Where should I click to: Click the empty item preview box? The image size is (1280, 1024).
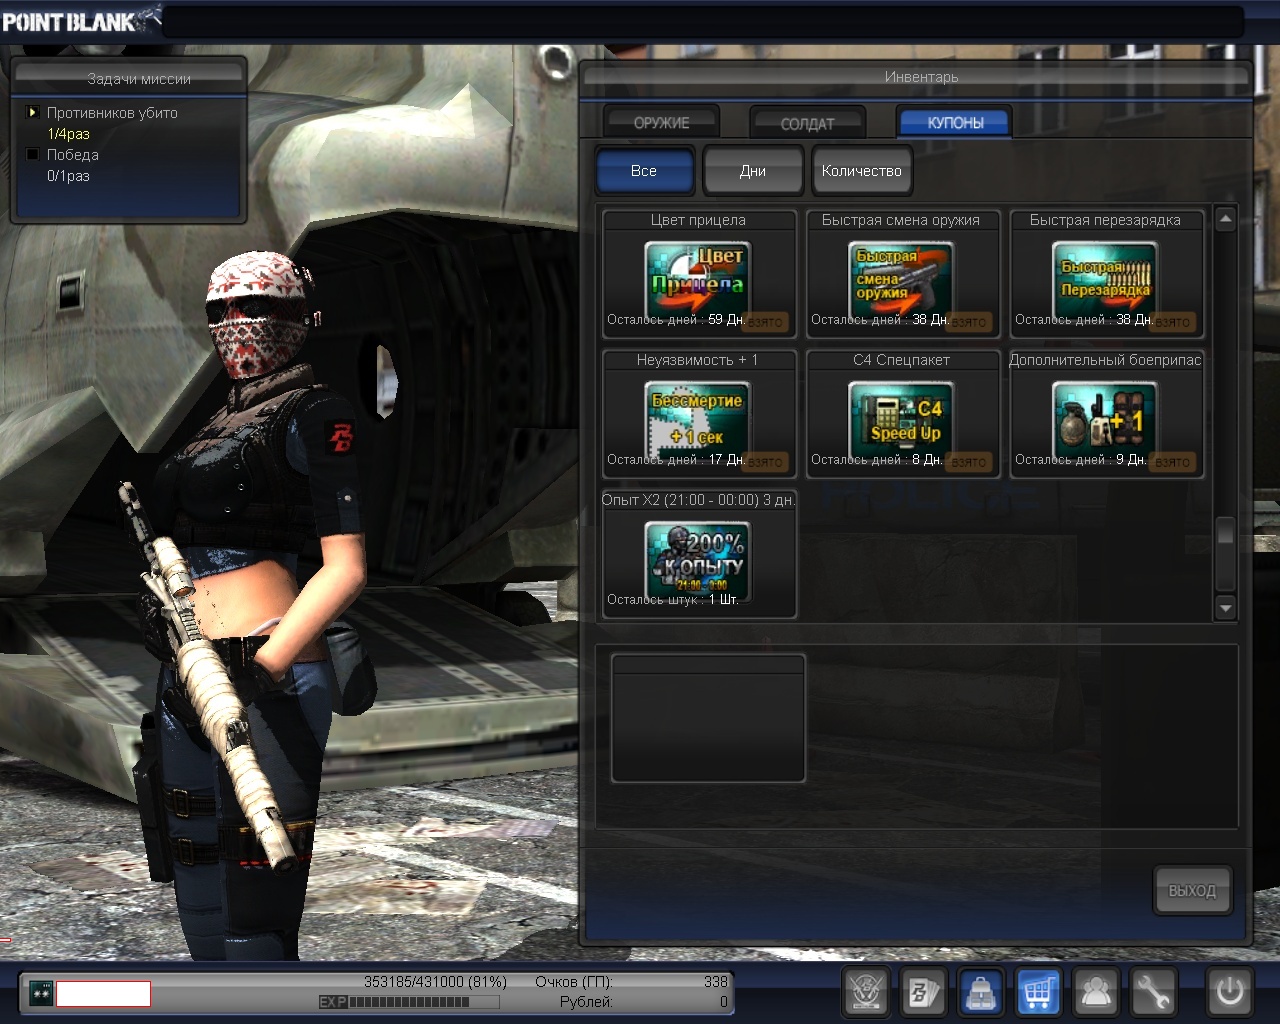click(708, 718)
